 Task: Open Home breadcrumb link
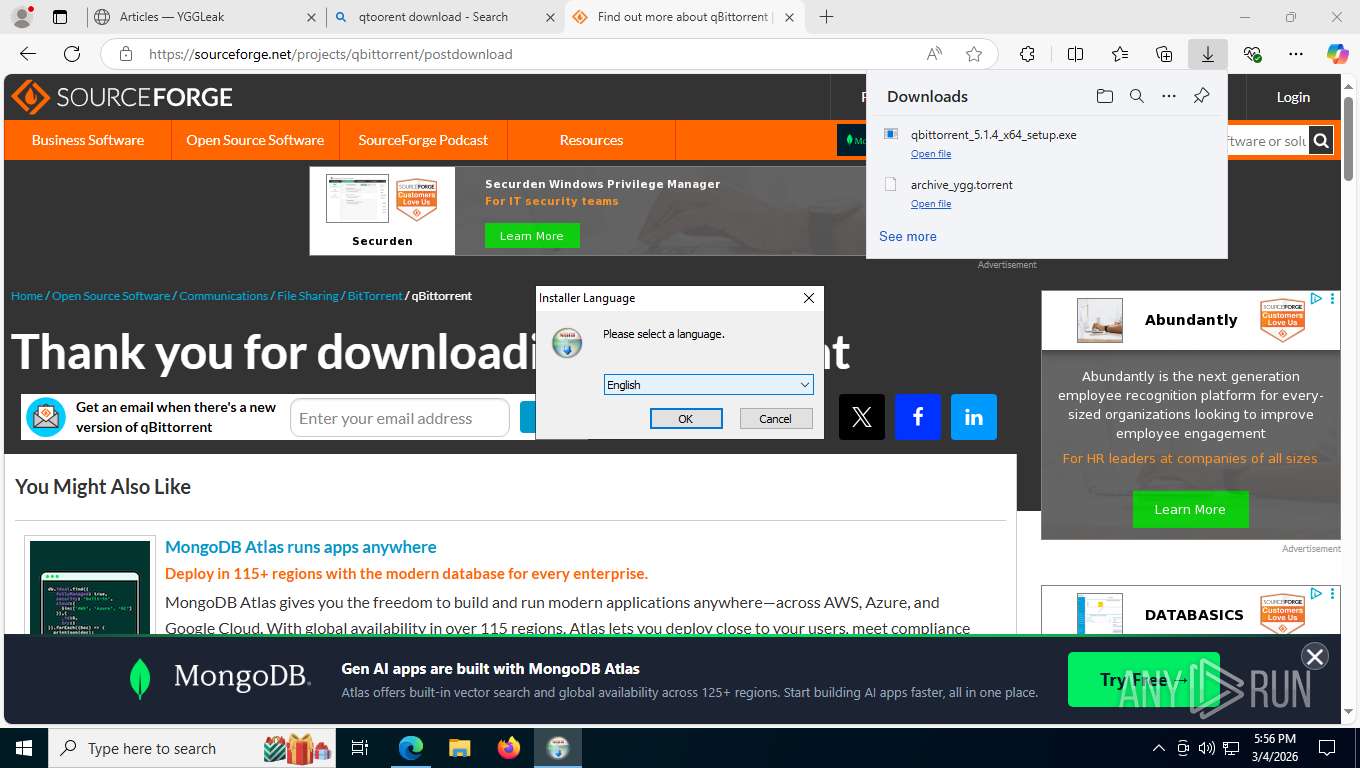(27, 296)
